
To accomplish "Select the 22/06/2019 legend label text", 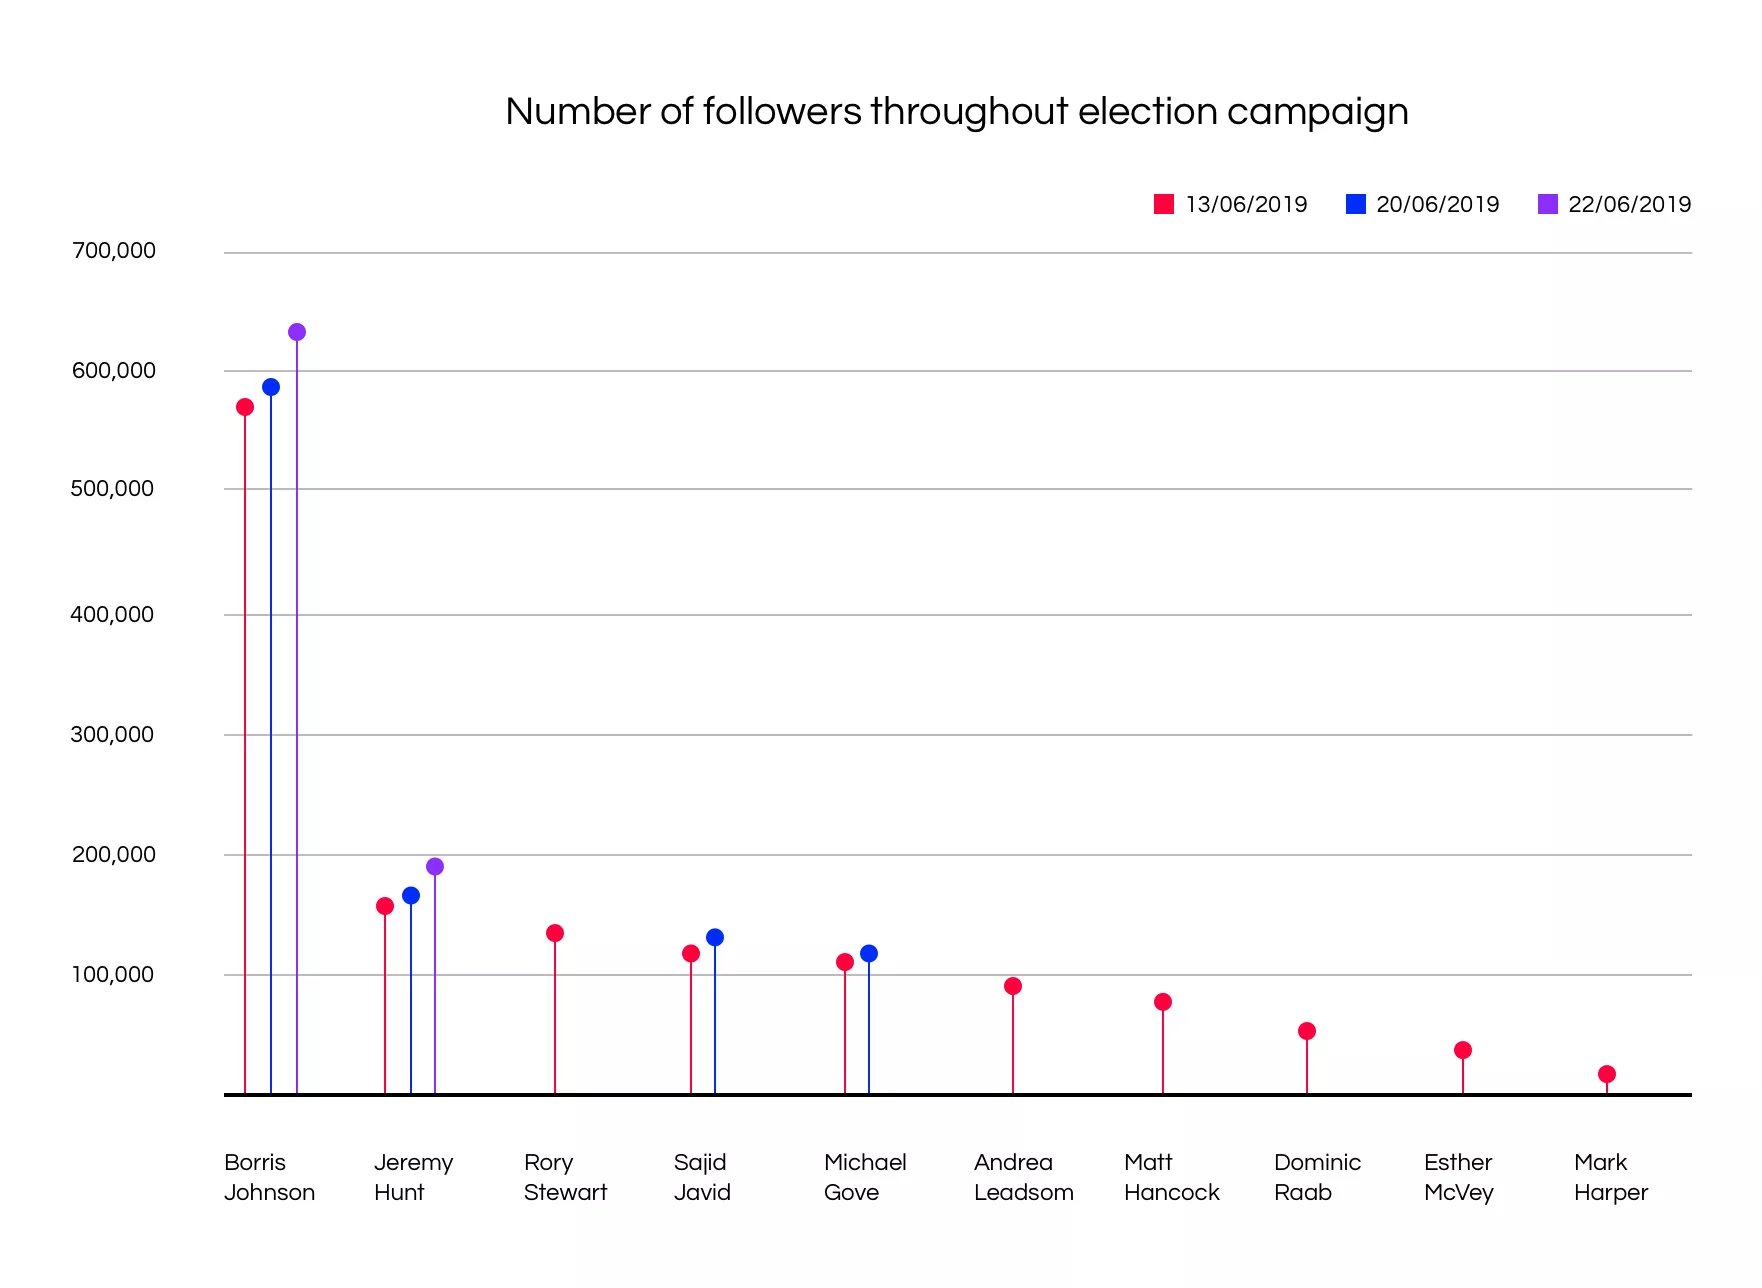I will (x=1629, y=204).
